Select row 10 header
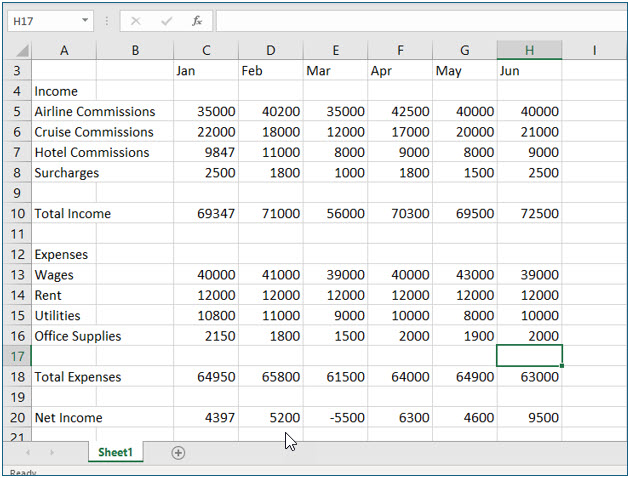Image resolution: width=628 pixels, height=478 pixels. pos(17,213)
